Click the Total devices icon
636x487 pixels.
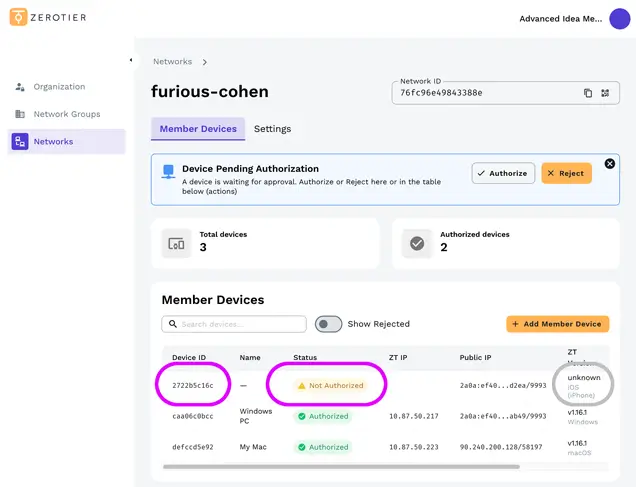tap(176, 244)
